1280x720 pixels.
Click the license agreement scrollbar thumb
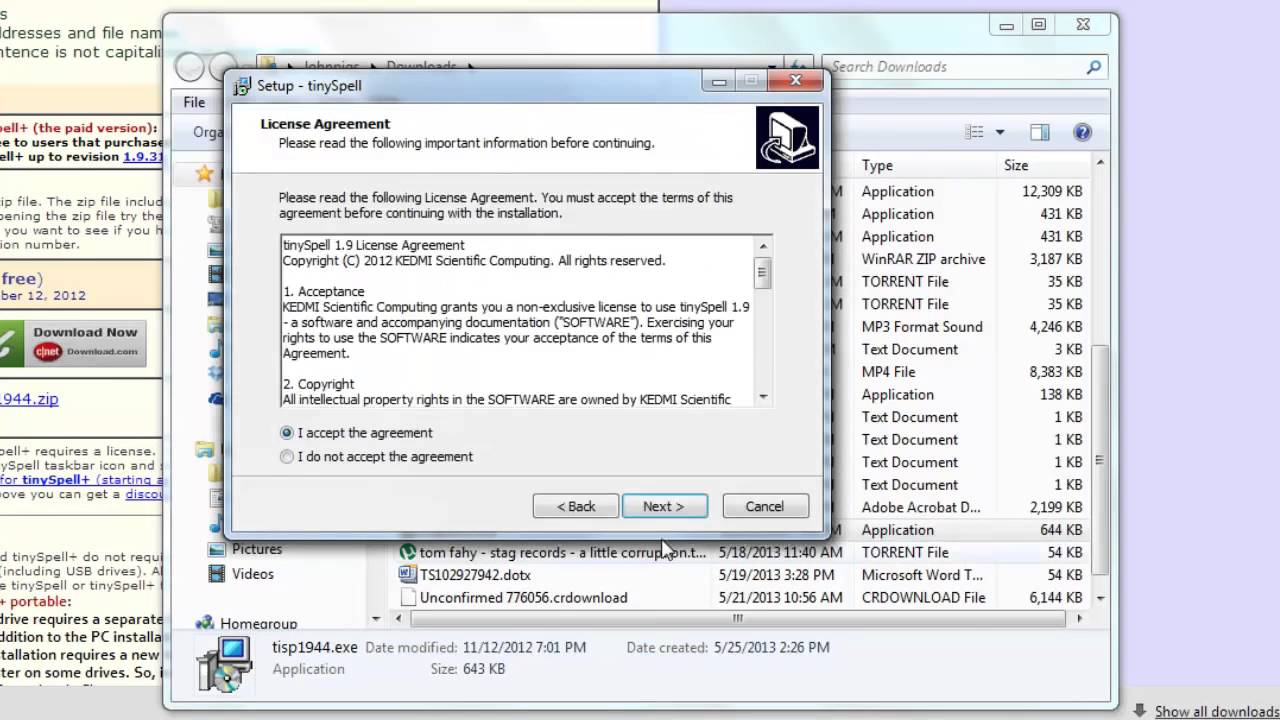coord(764,273)
